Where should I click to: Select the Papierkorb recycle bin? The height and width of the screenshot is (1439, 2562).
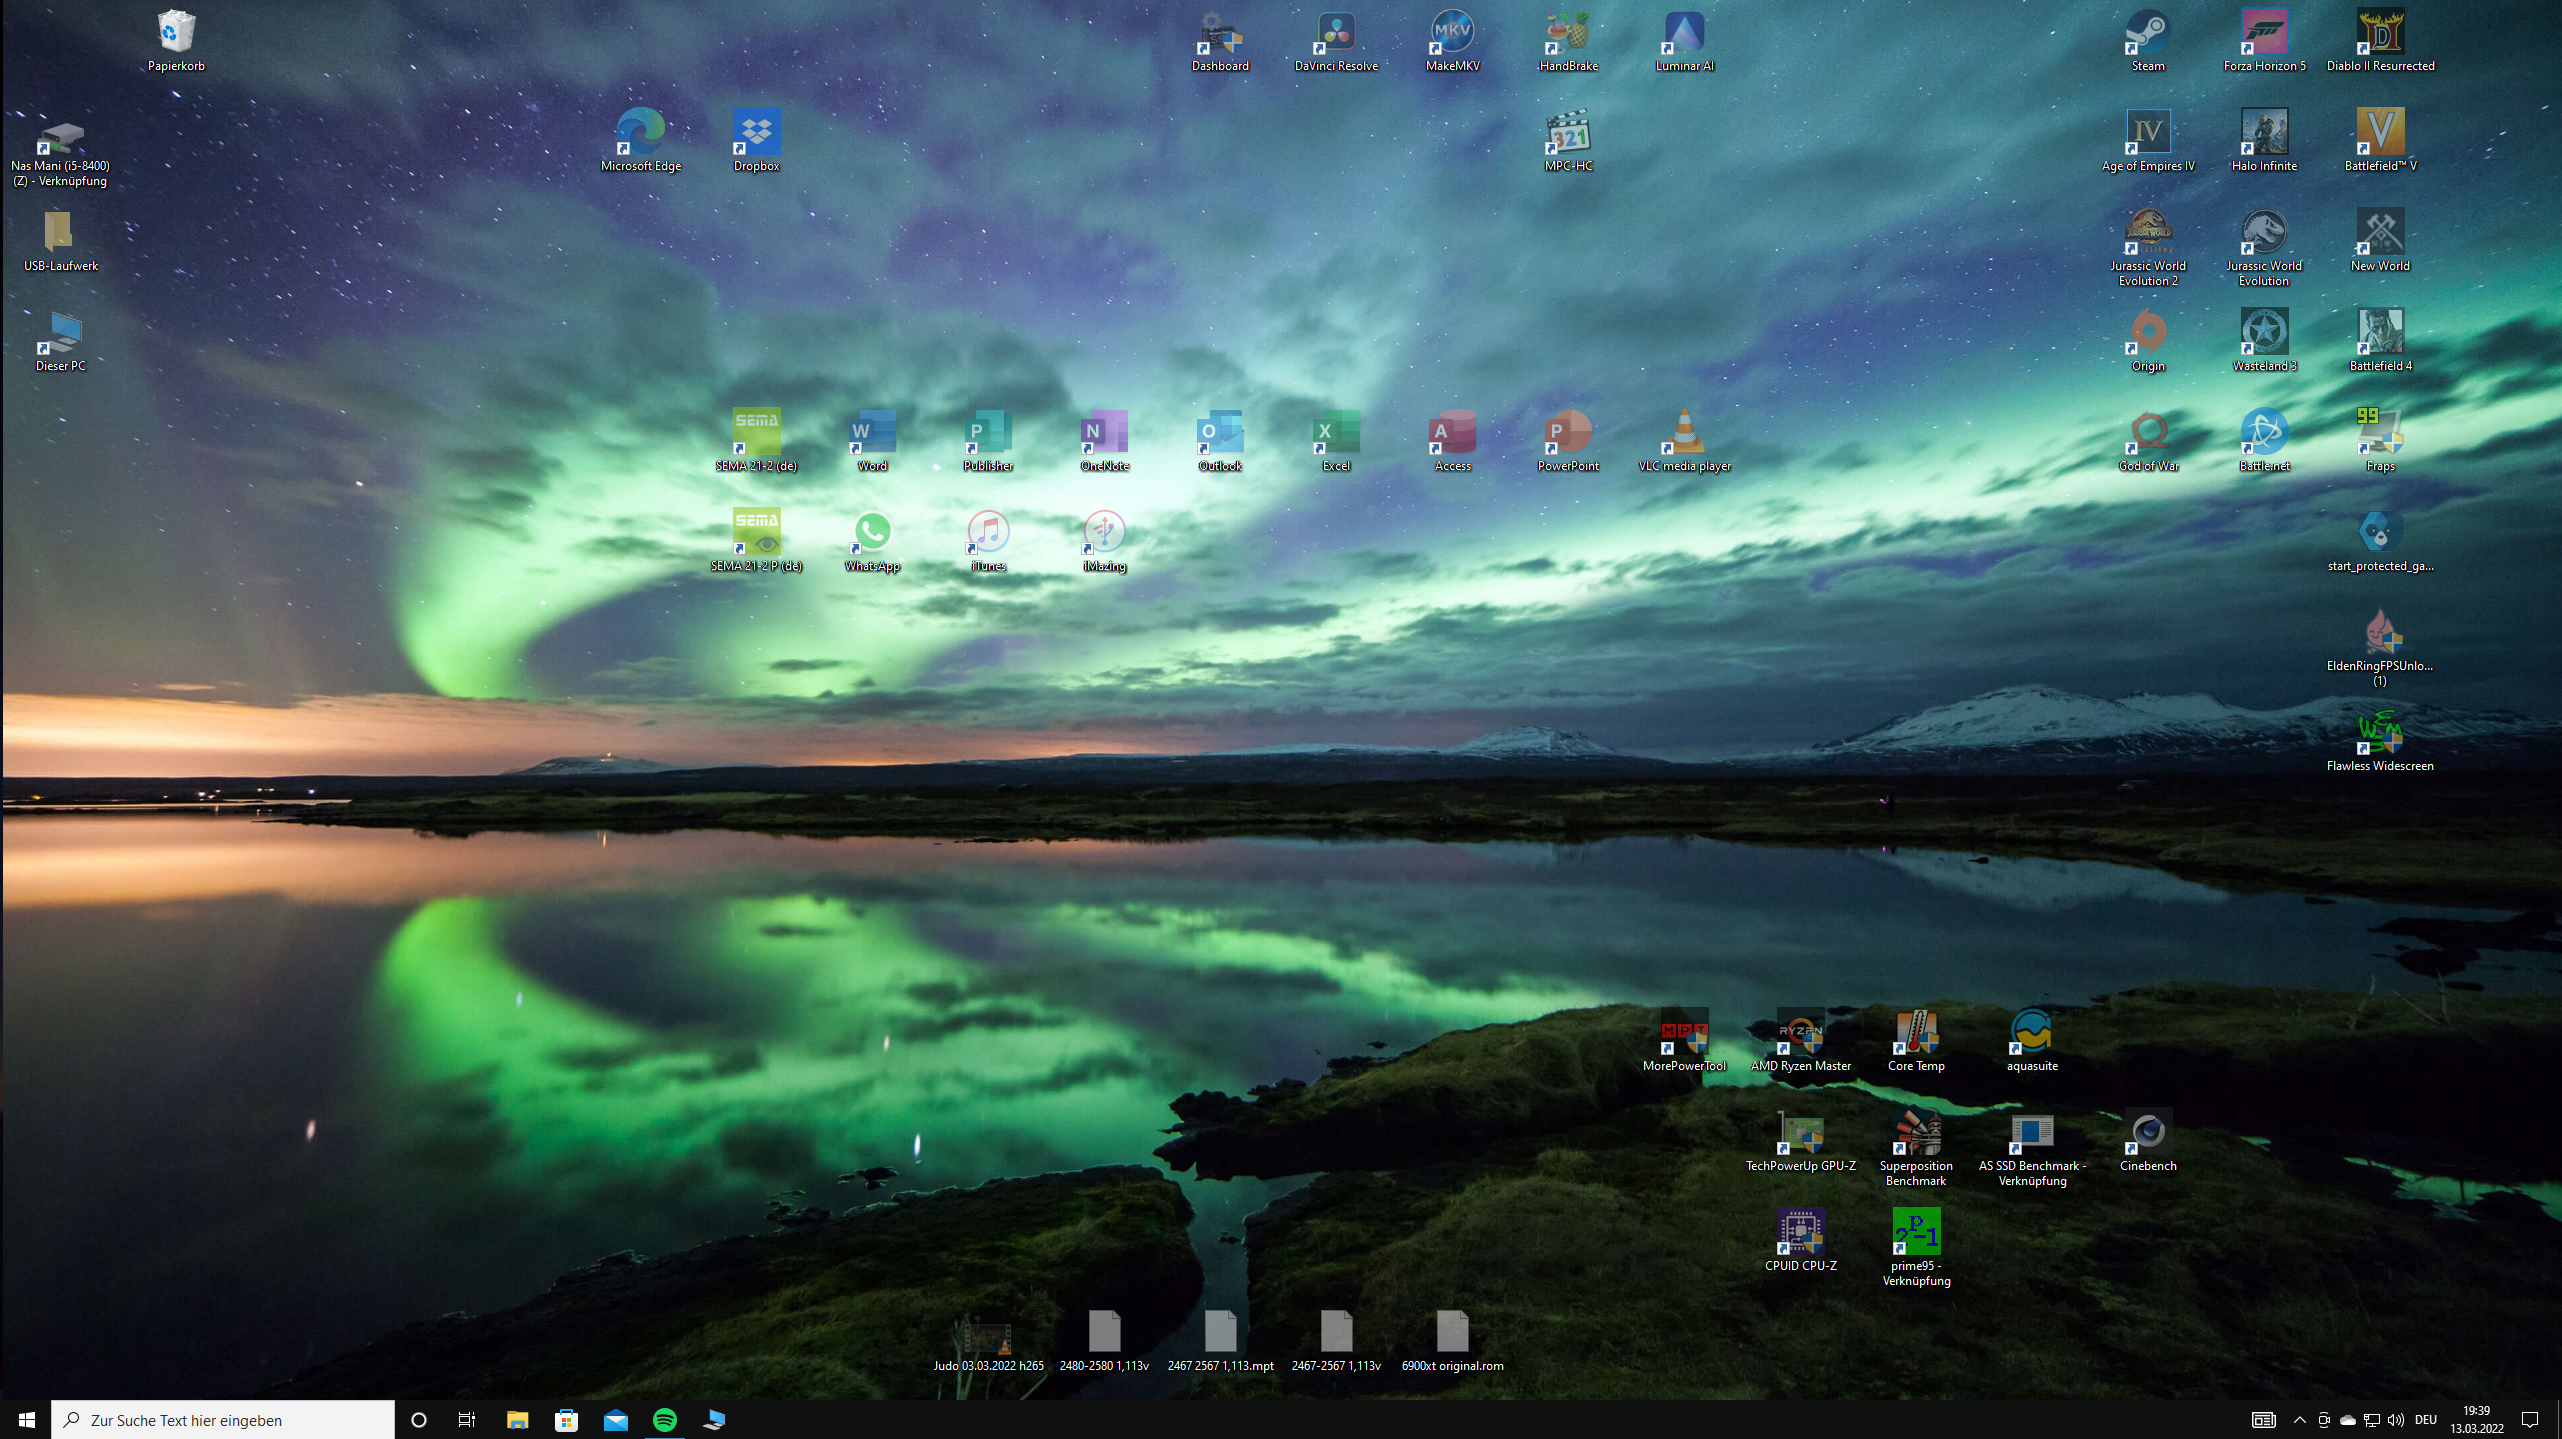pos(176,30)
